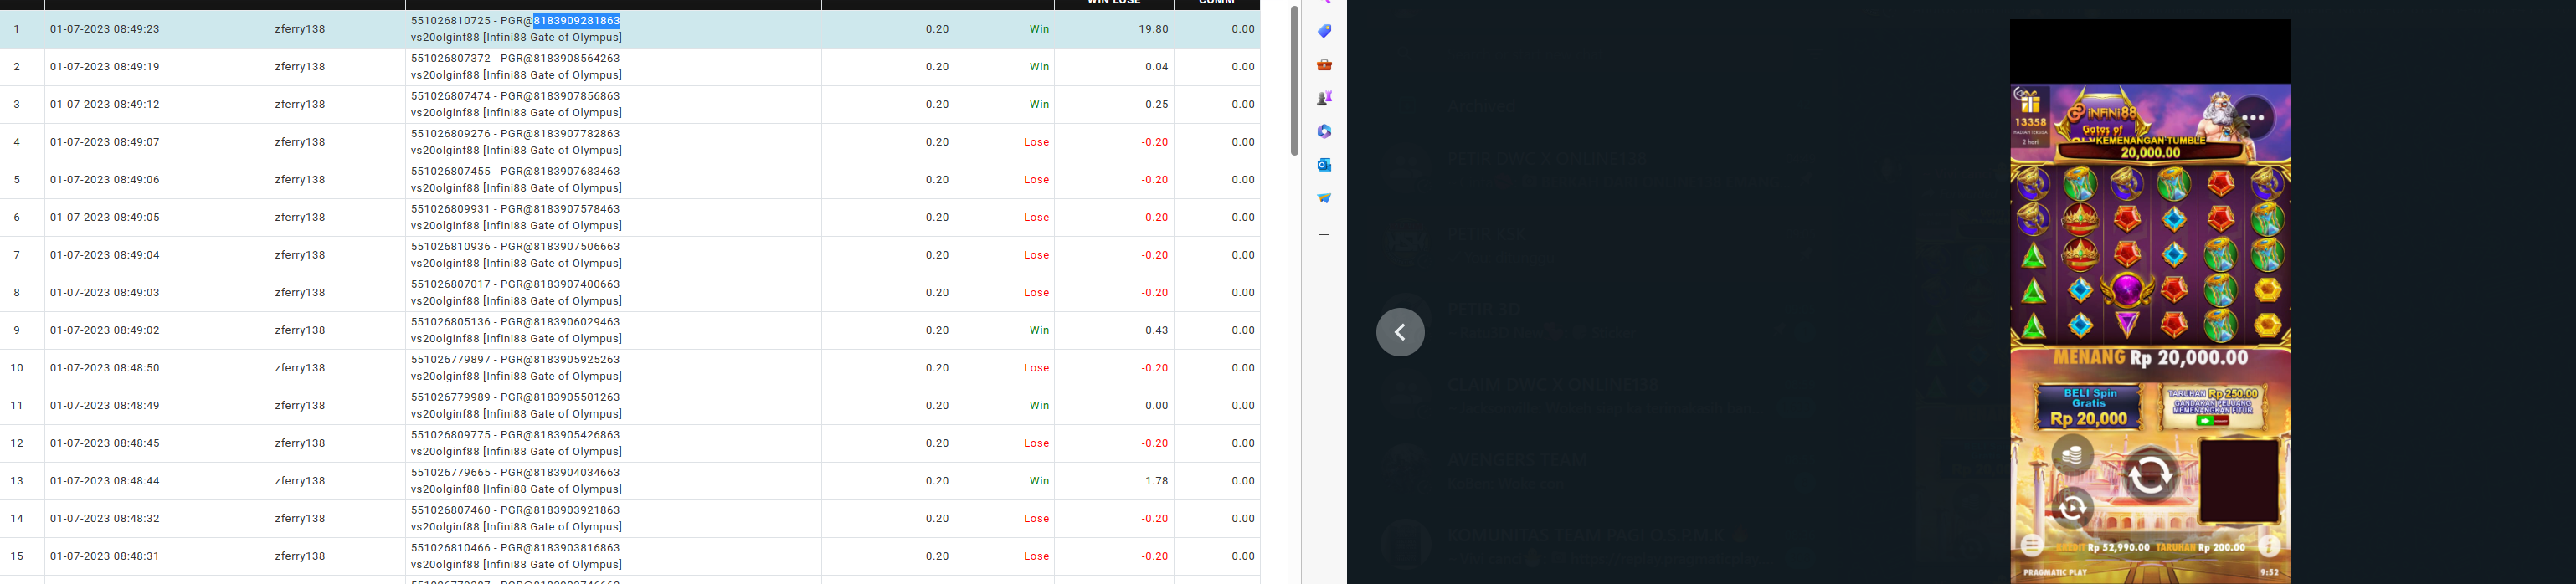Screen dimensions: 2576x584
Task: Click Lose status in row 4
Action: pyautogui.click(x=1037, y=142)
